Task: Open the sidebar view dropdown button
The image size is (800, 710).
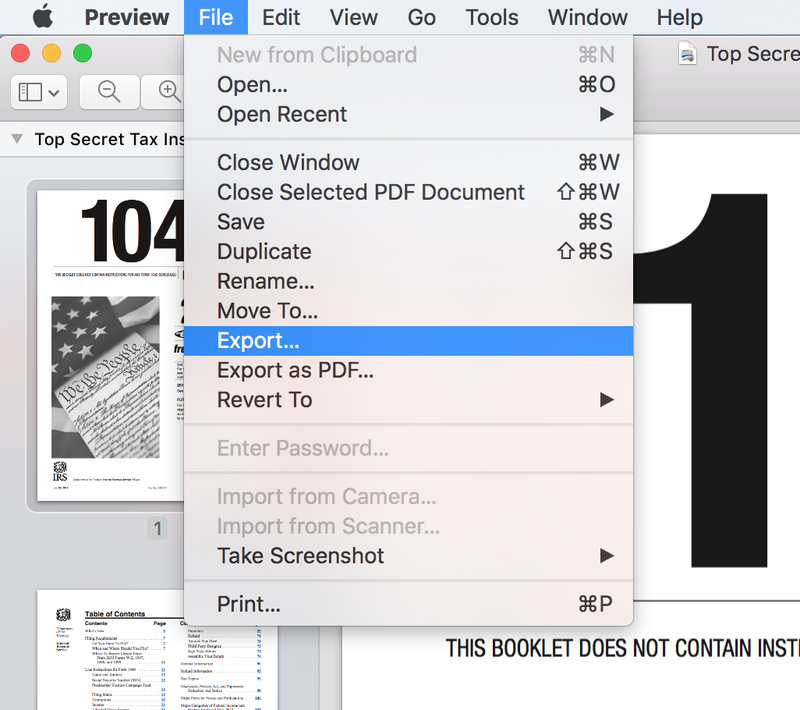Action: [x=39, y=92]
